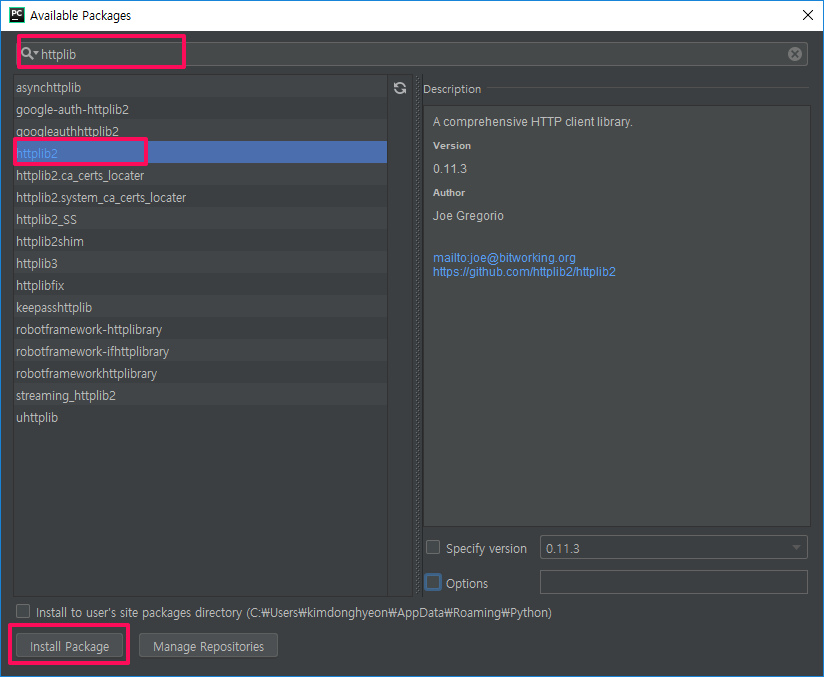Clear the search field with X icon
The height and width of the screenshot is (677, 824).
click(795, 54)
